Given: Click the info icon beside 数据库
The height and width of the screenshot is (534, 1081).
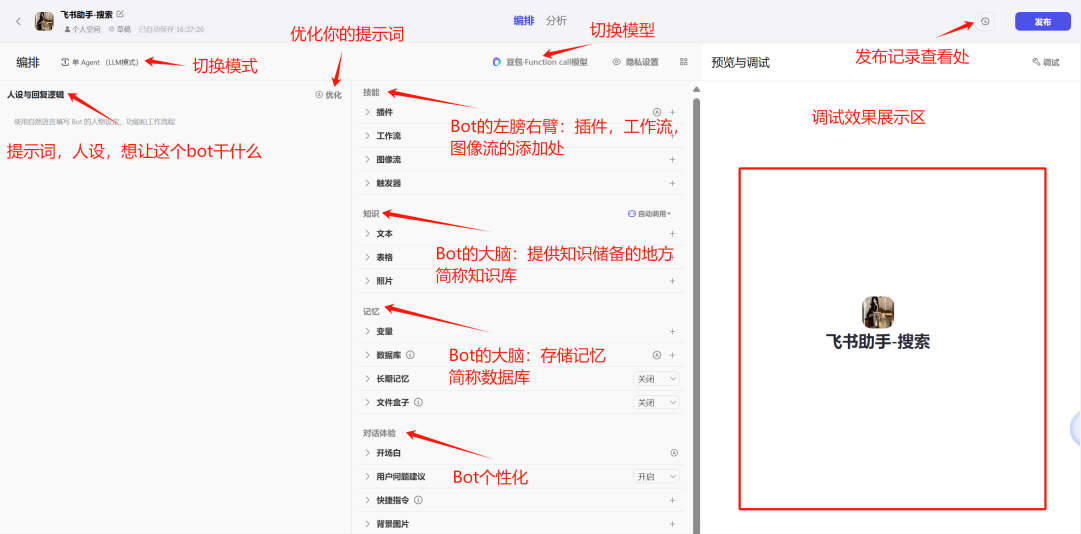Looking at the screenshot, I should 410,355.
